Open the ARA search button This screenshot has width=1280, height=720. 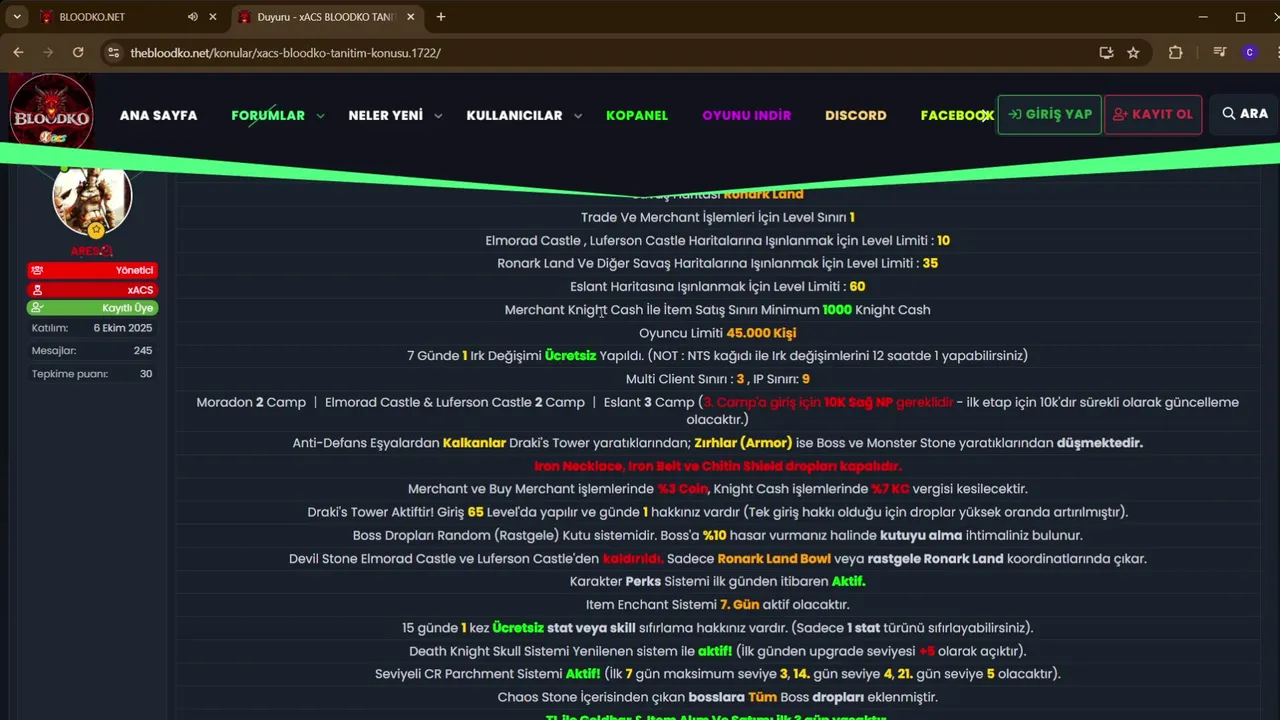tap(1244, 114)
